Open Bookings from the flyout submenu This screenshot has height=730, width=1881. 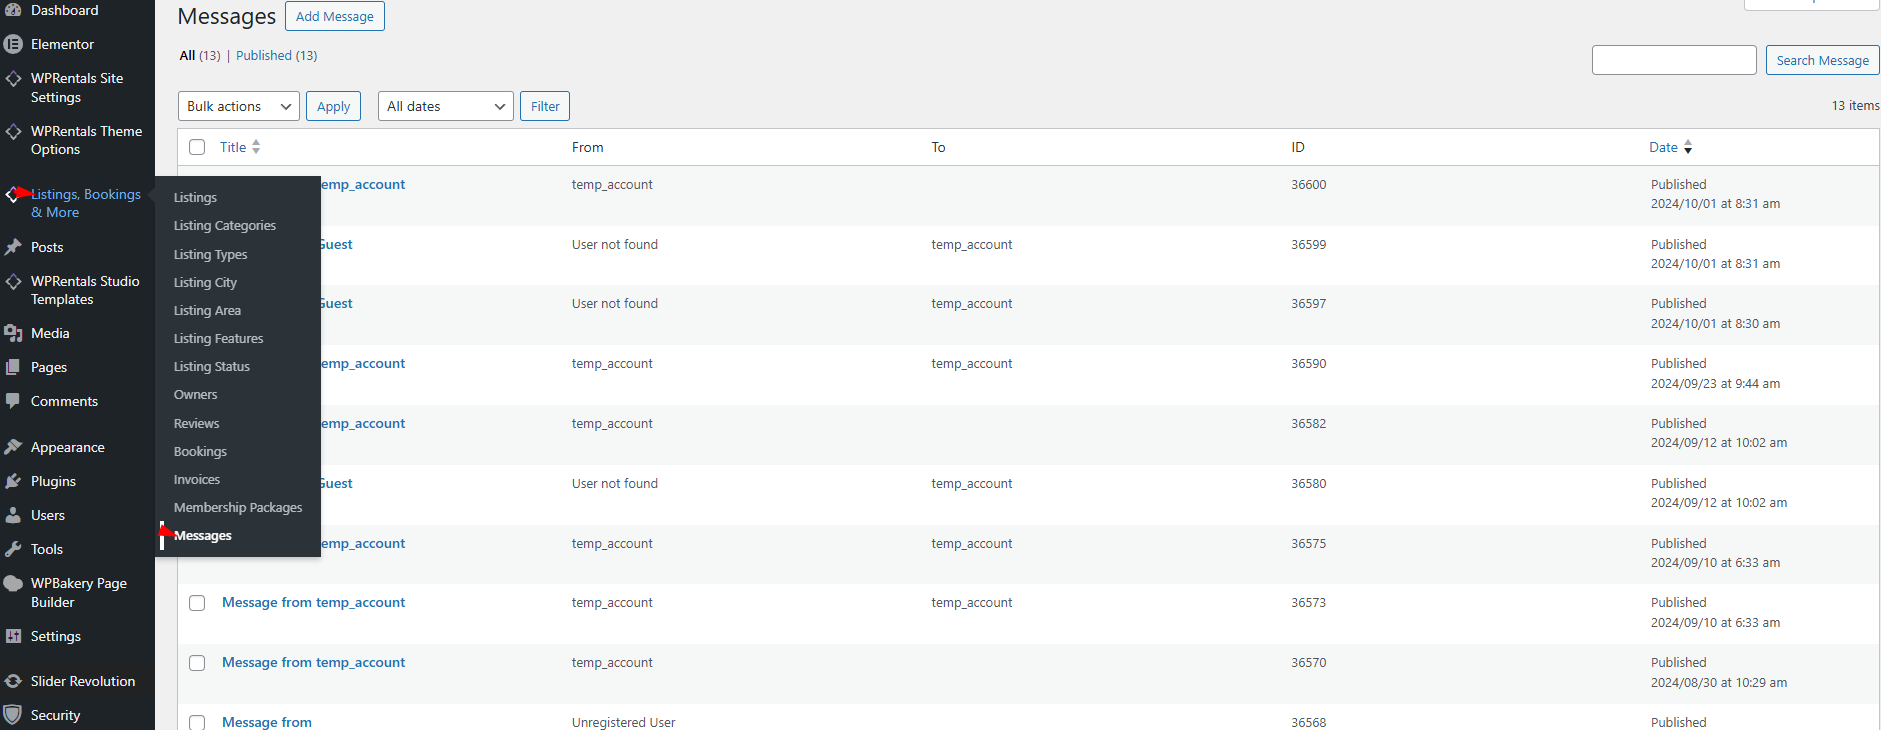click(x=200, y=452)
